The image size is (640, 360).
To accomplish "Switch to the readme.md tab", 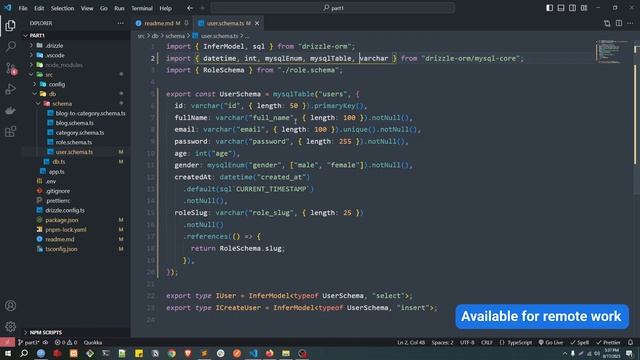I will (162, 23).
